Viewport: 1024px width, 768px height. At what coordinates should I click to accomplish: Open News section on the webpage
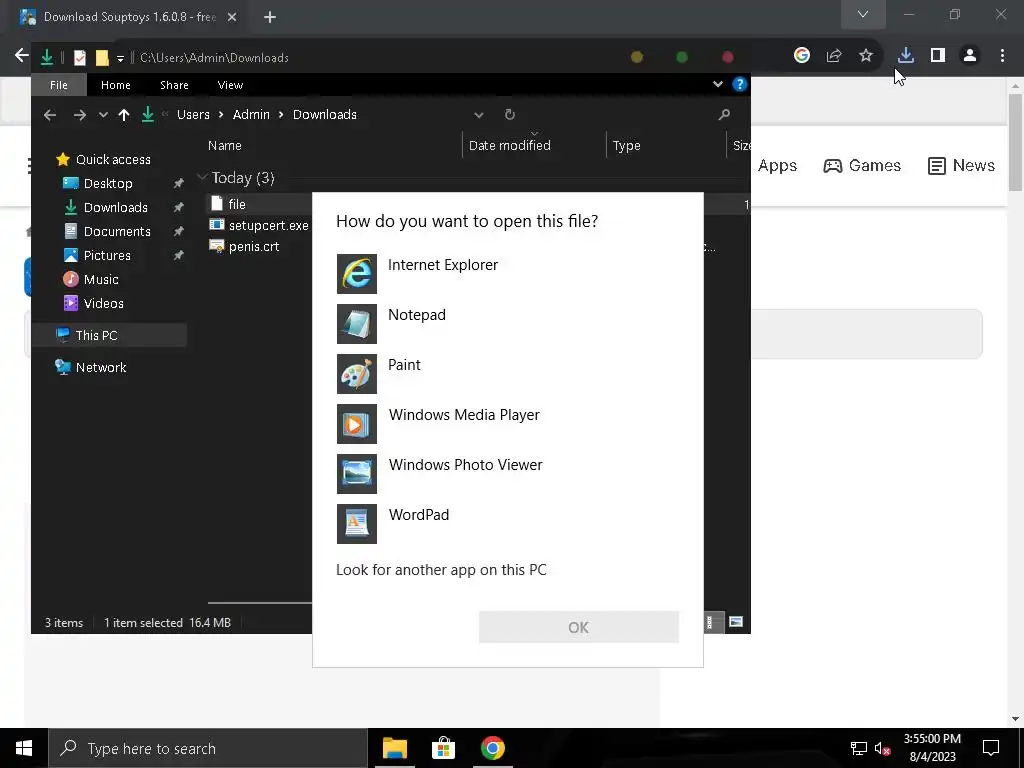click(x=961, y=165)
